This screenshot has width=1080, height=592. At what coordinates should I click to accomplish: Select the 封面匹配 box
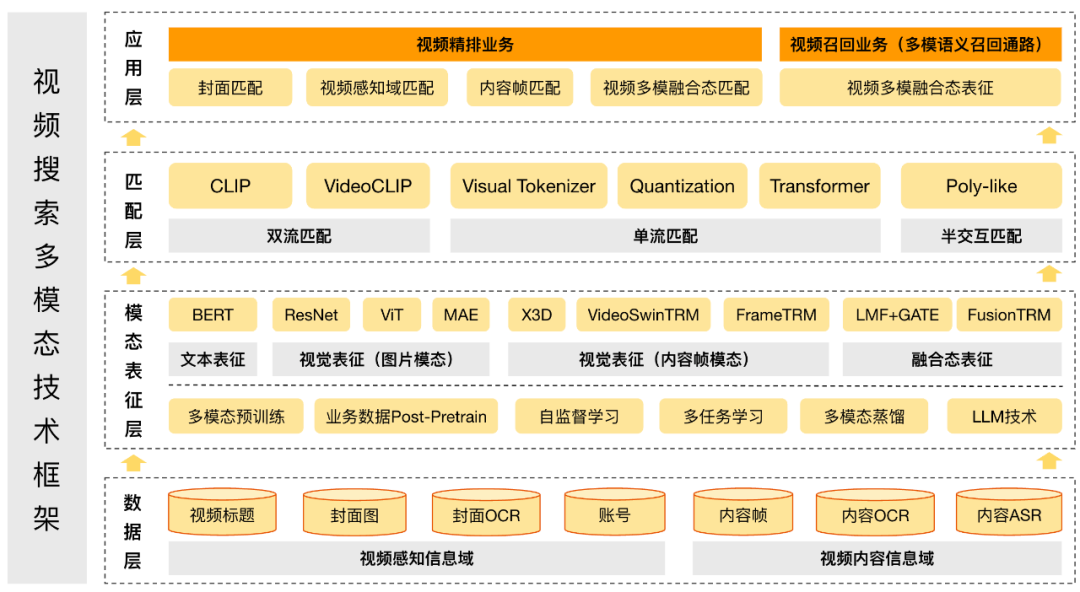[x=230, y=88]
